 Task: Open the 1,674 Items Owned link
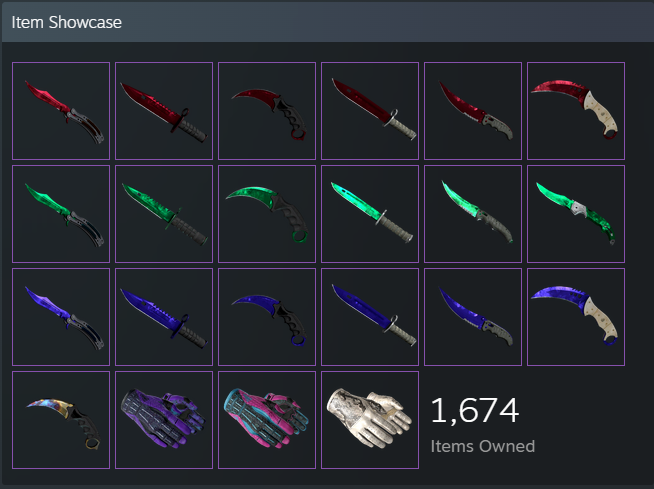click(483, 424)
